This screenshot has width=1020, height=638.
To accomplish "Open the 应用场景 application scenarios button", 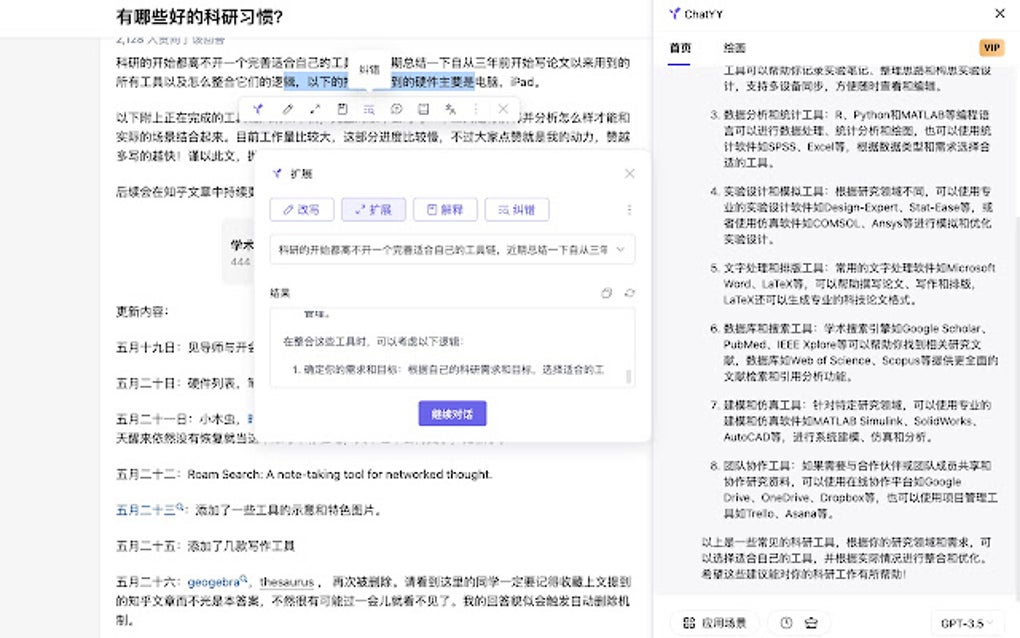I will coord(714,623).
